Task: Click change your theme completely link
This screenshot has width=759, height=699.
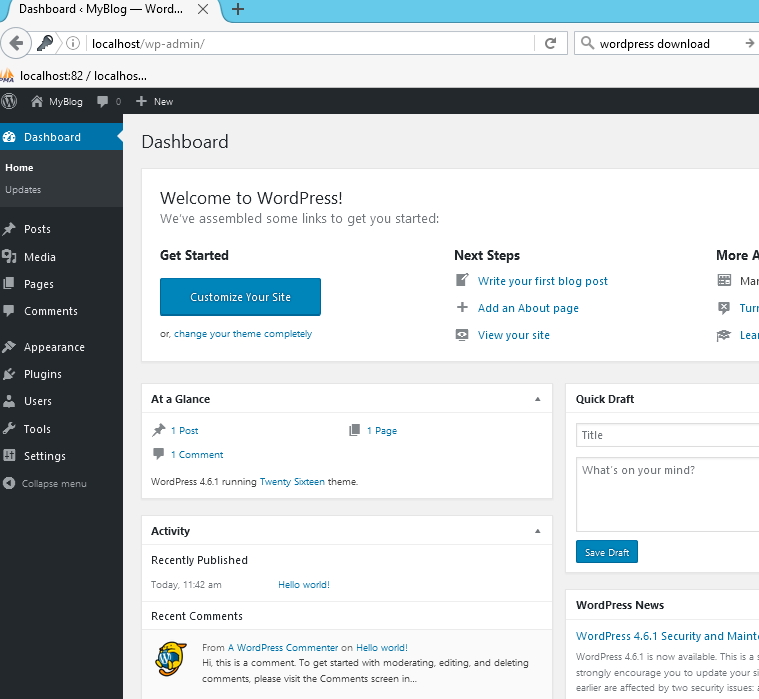Action: [243, 334]
